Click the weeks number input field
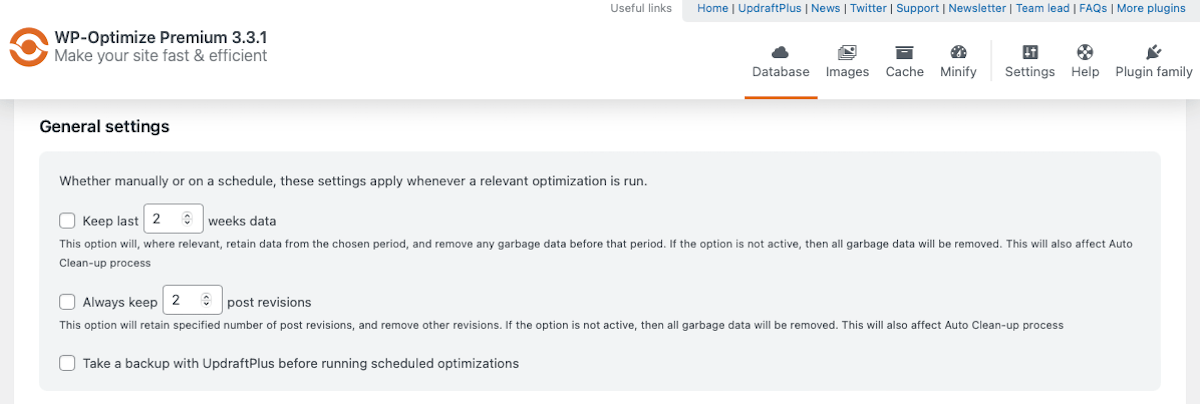 [x=162, y=219]
